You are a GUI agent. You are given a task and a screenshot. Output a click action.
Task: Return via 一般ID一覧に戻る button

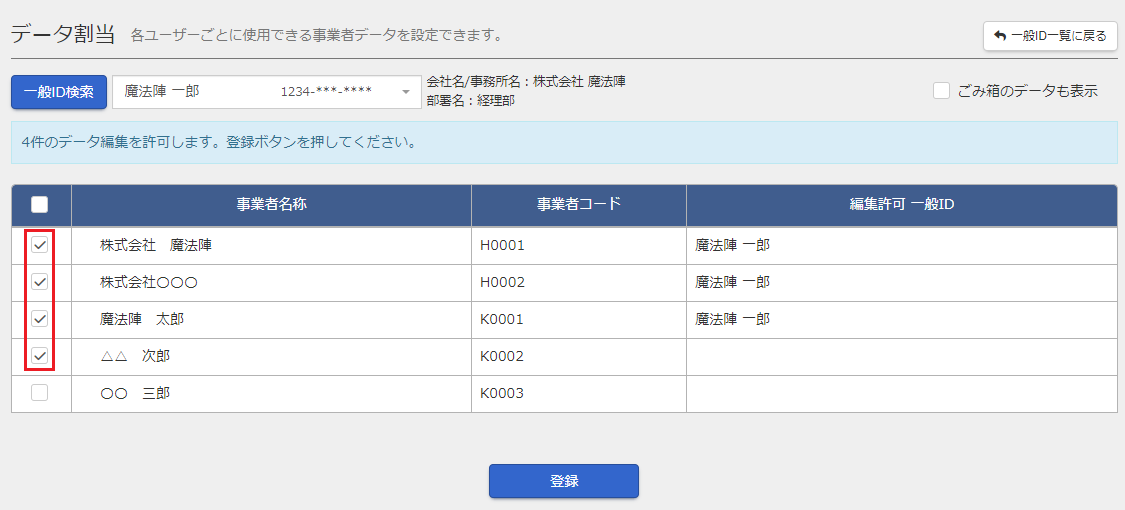[1050, 36]
